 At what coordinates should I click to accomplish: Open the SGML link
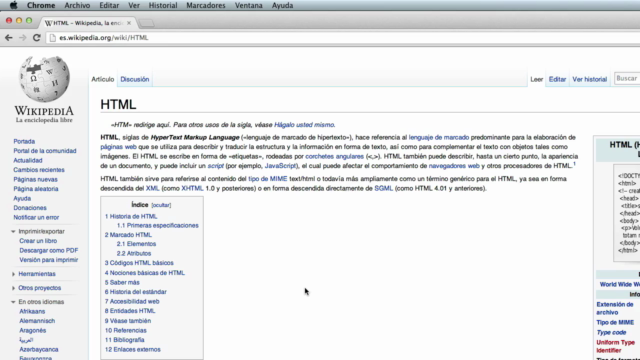pyautogui.click(x=384, y=188)
